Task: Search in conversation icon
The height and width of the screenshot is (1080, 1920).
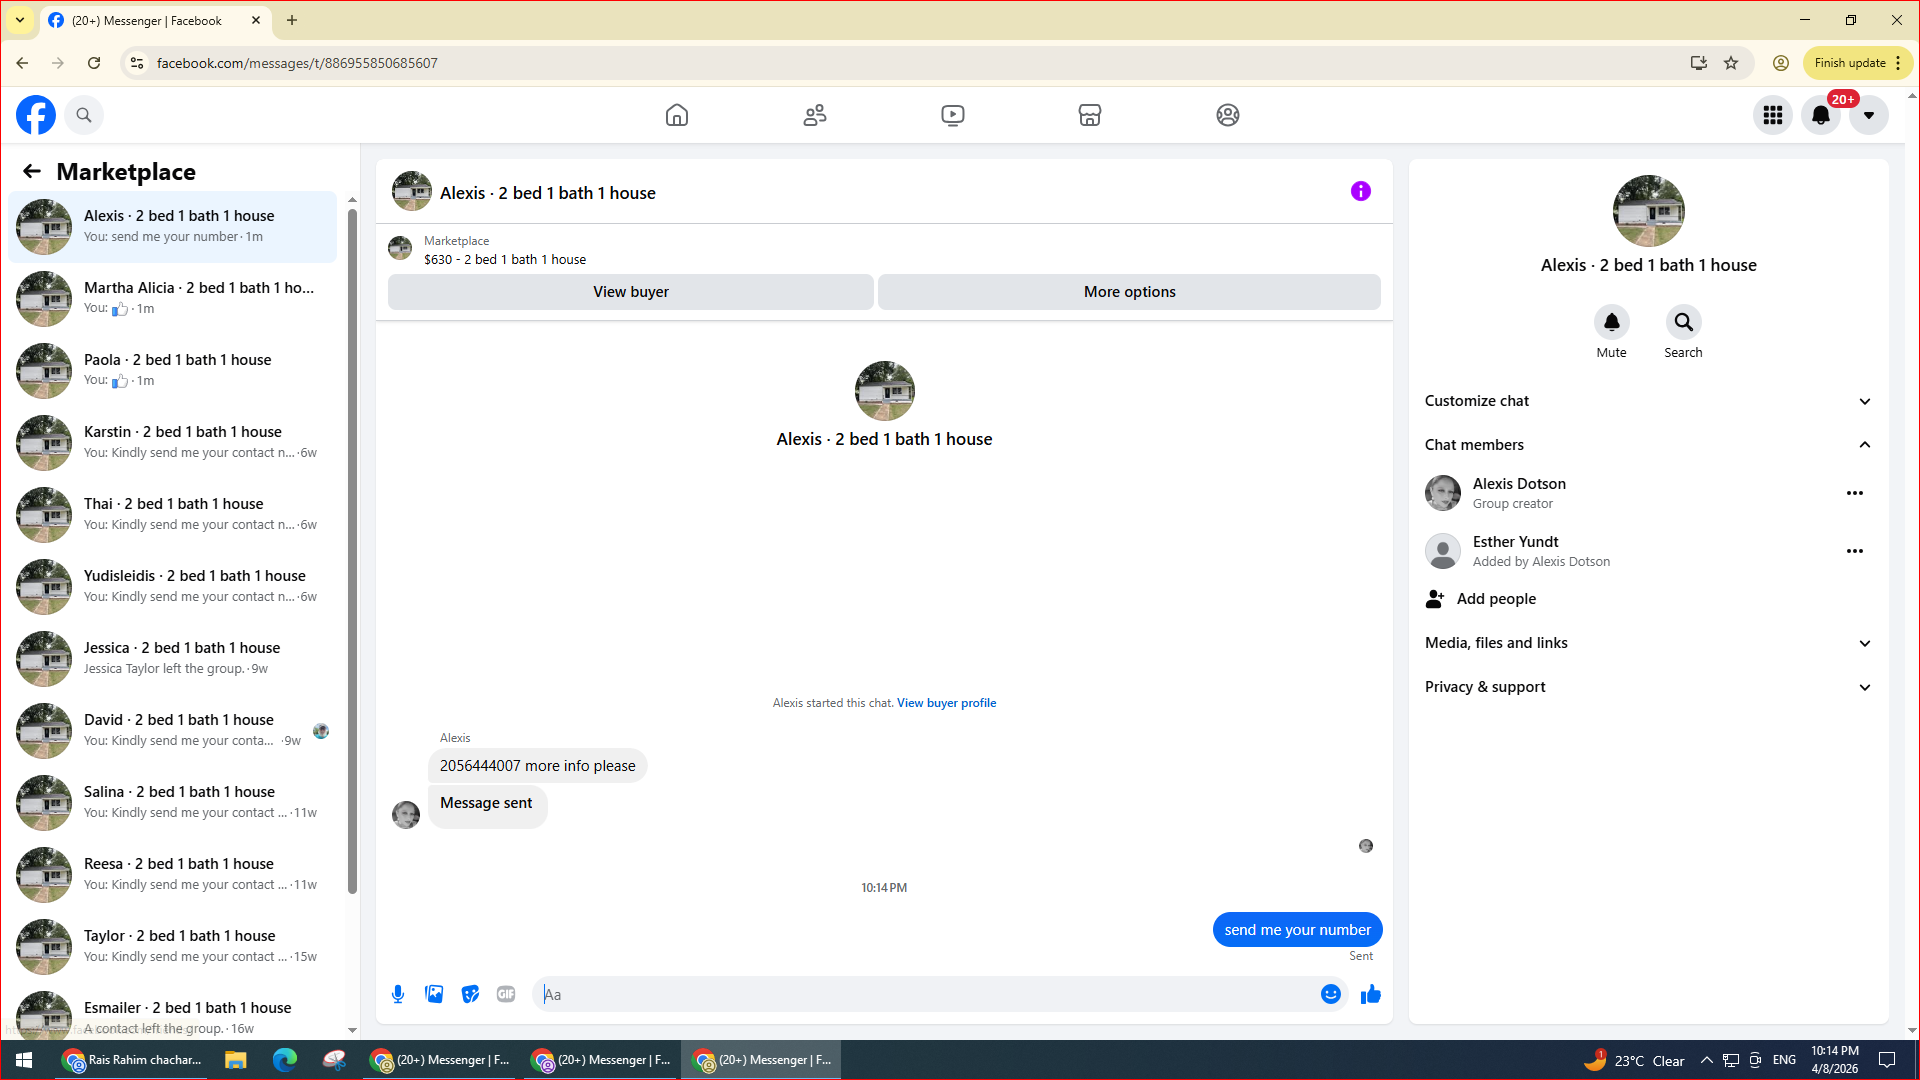Action: (1683, 323)
